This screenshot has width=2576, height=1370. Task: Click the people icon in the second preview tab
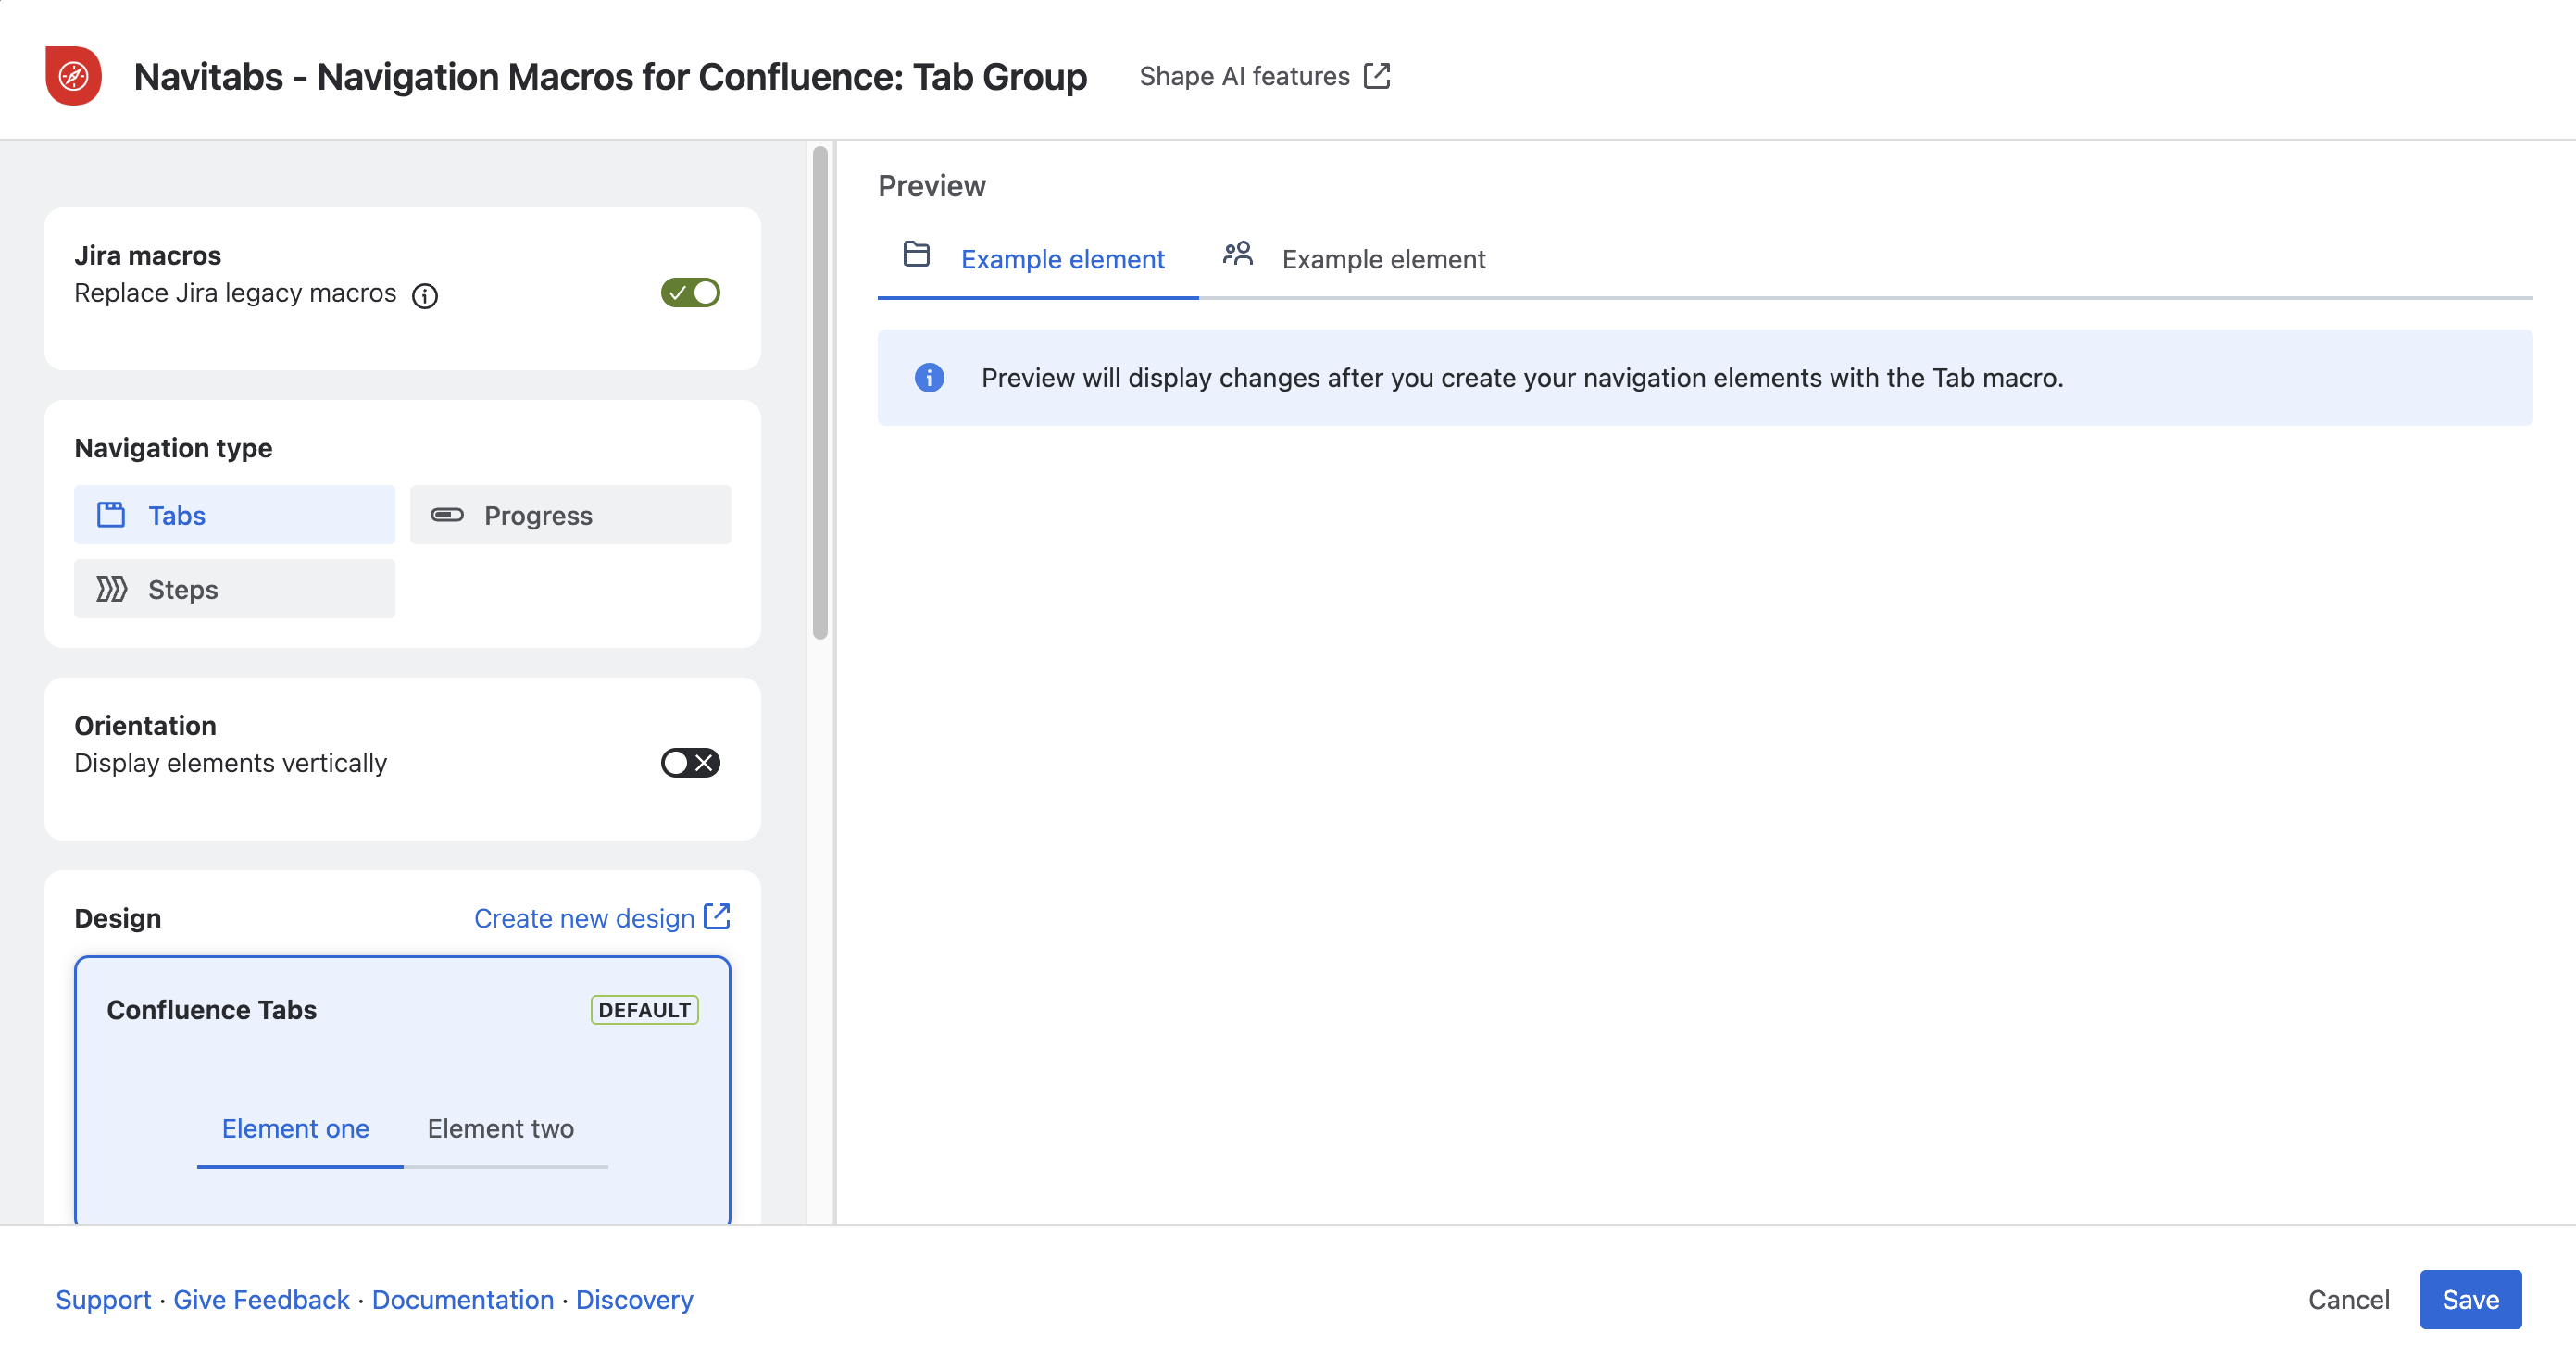pos(1237,254)
